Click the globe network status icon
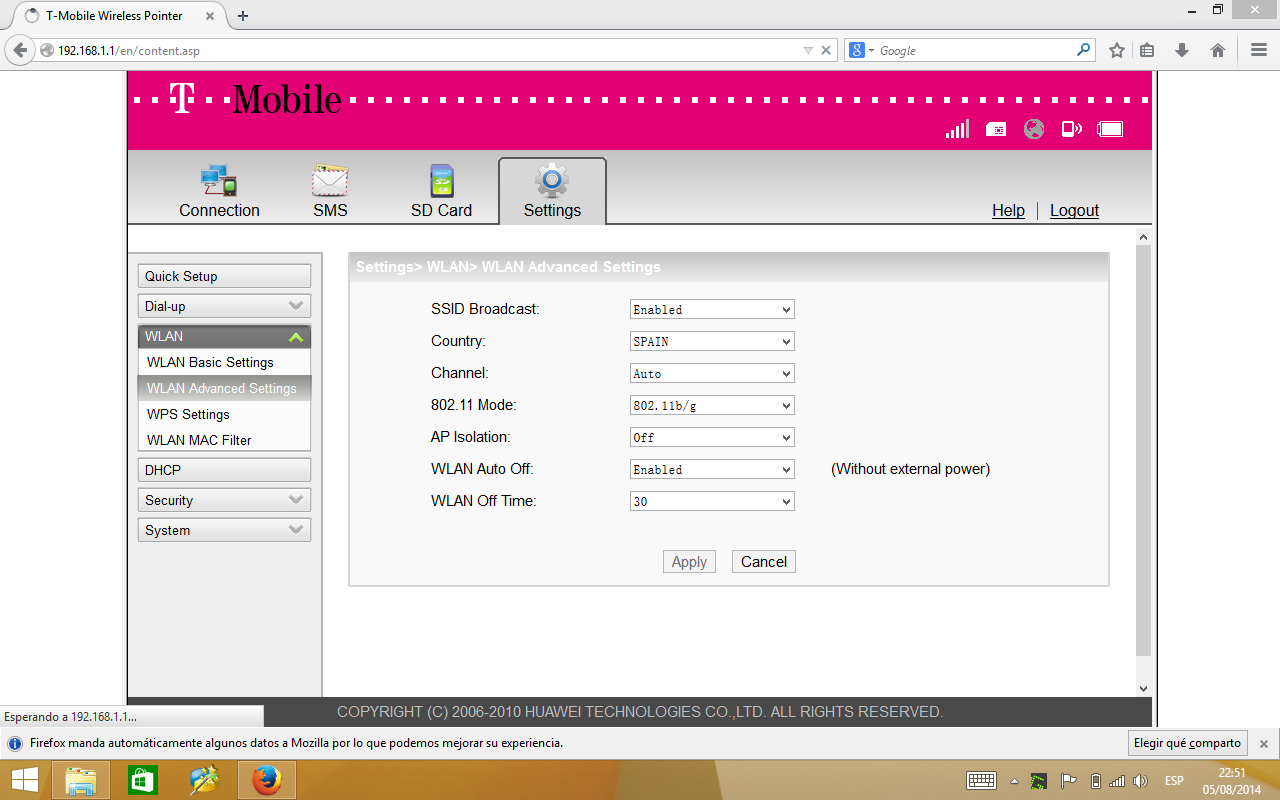The image size is (1280, 800). coord(1034,129)
